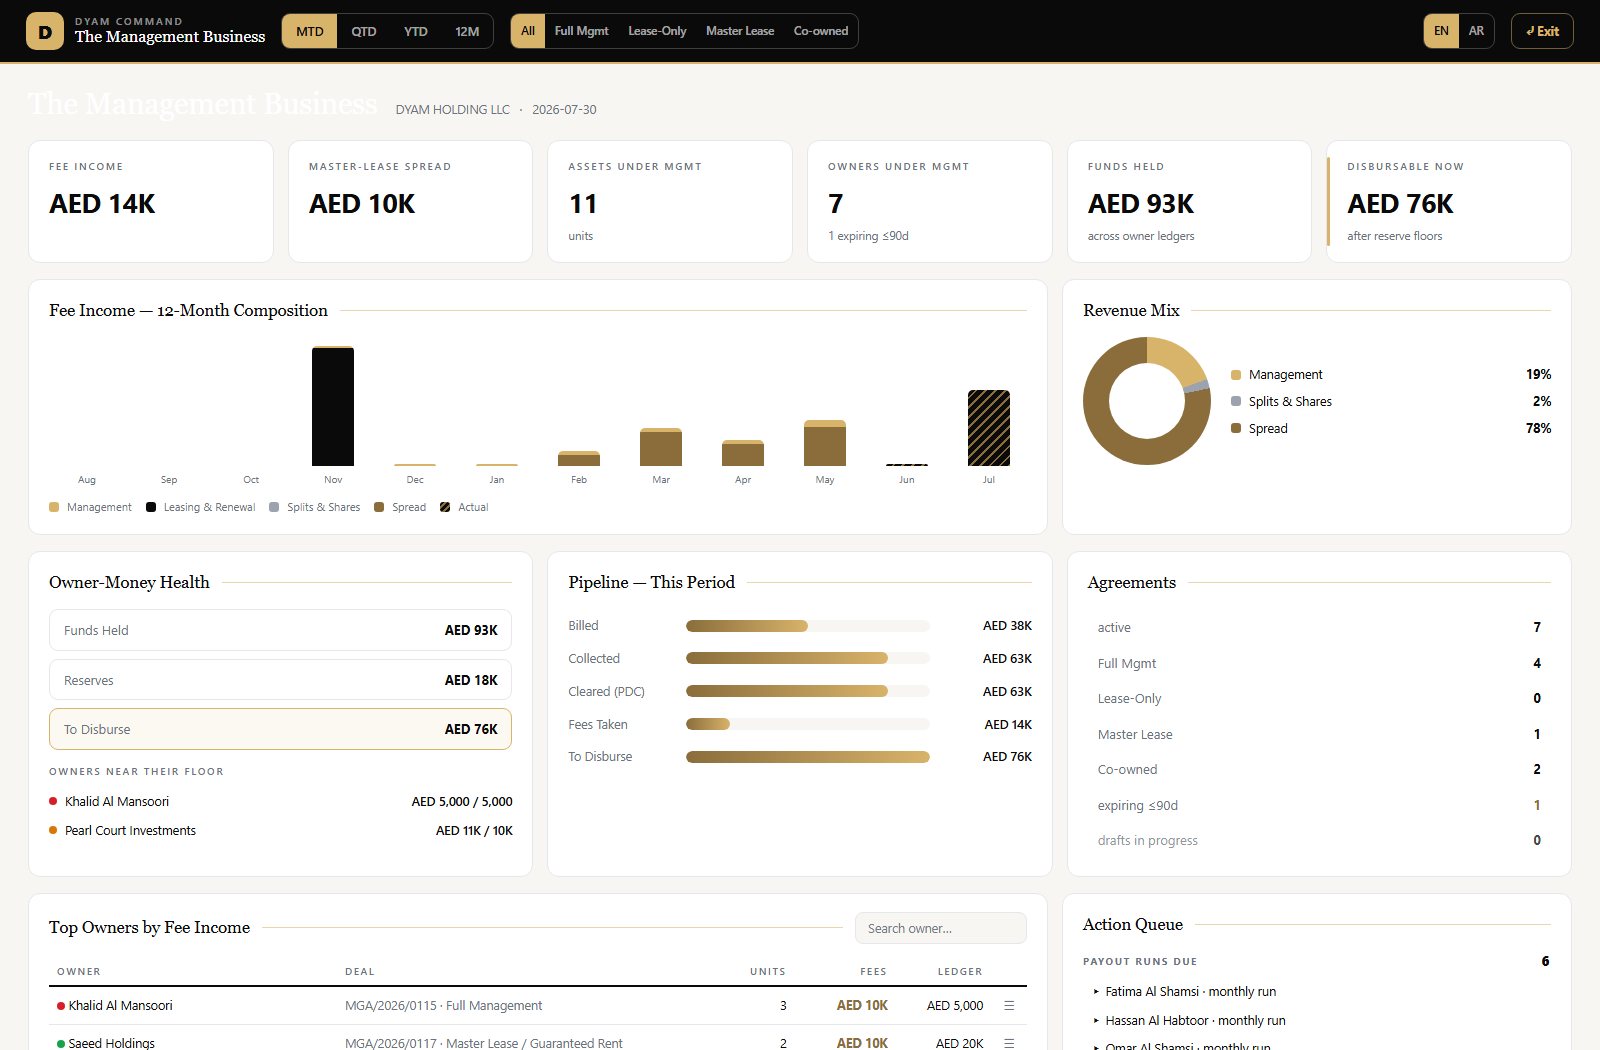Image resolution: width=1600 pixels, height=1050 pixels.
Task: Open row menu for Khalid Al Mansoori
Action: pyautogui.click(x=1009, y=1005)
